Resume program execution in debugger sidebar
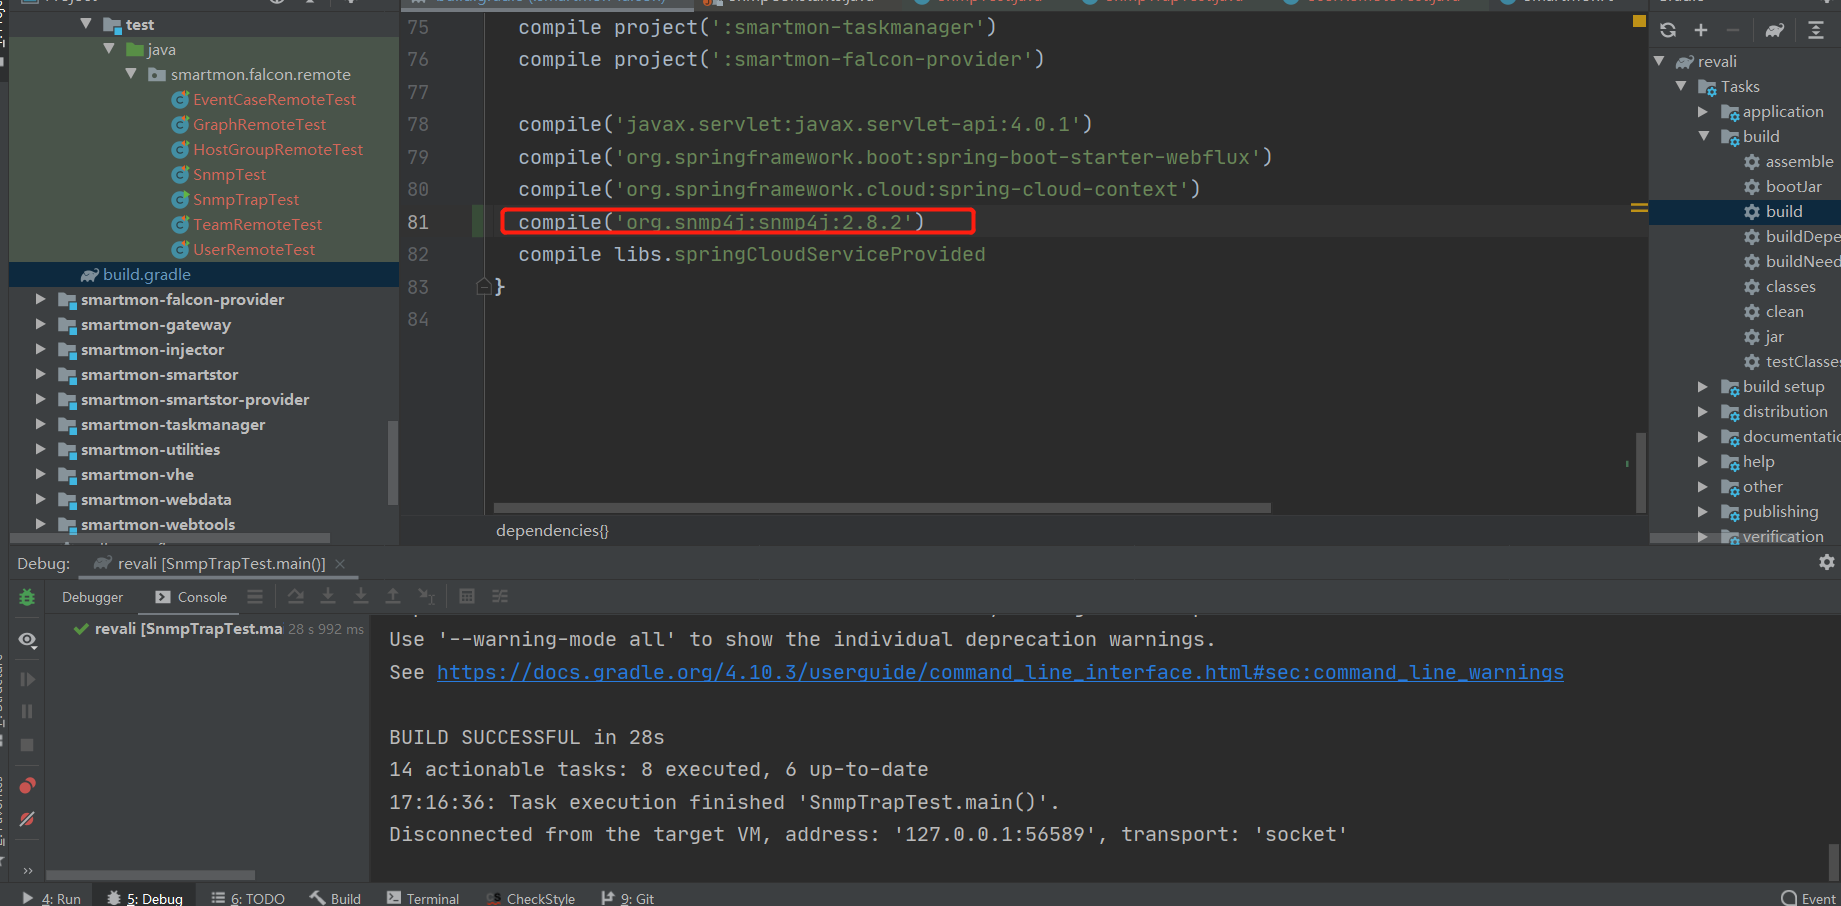Viewport: 1841px width, 906px height. tap(27, 679)
